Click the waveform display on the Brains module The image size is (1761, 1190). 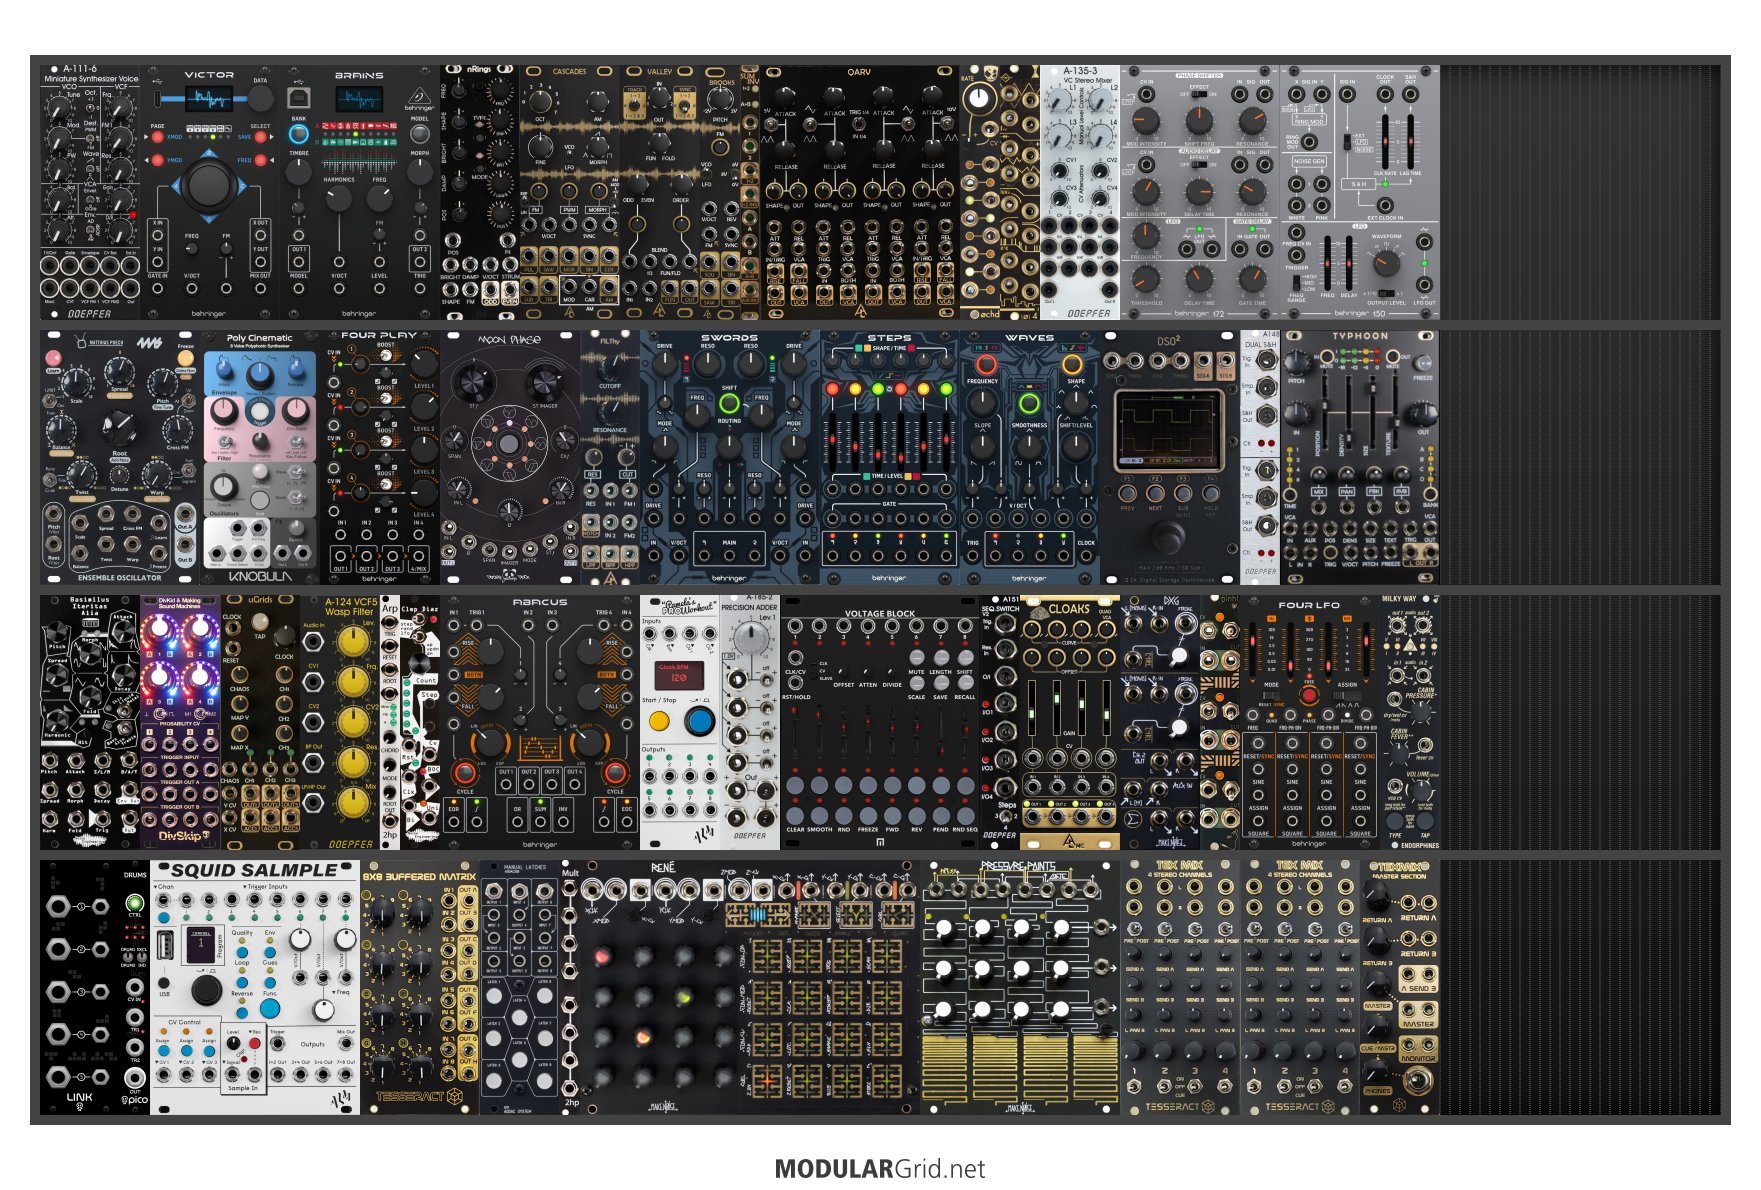(358, 99)
